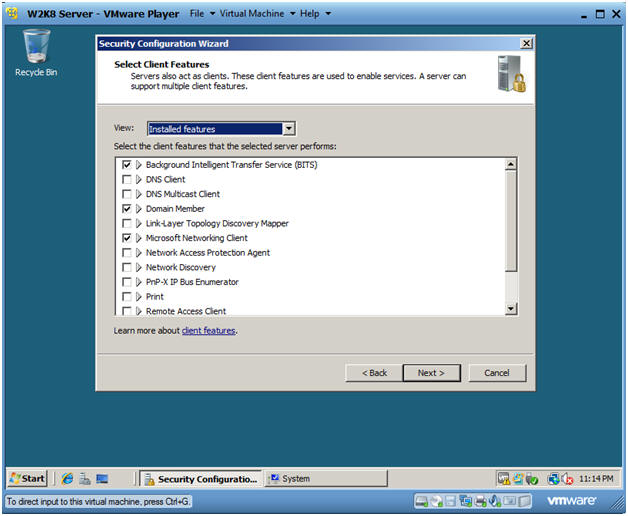Click the feature list scrollbar thumb
The image size is (628, 516).
point(511,221)
